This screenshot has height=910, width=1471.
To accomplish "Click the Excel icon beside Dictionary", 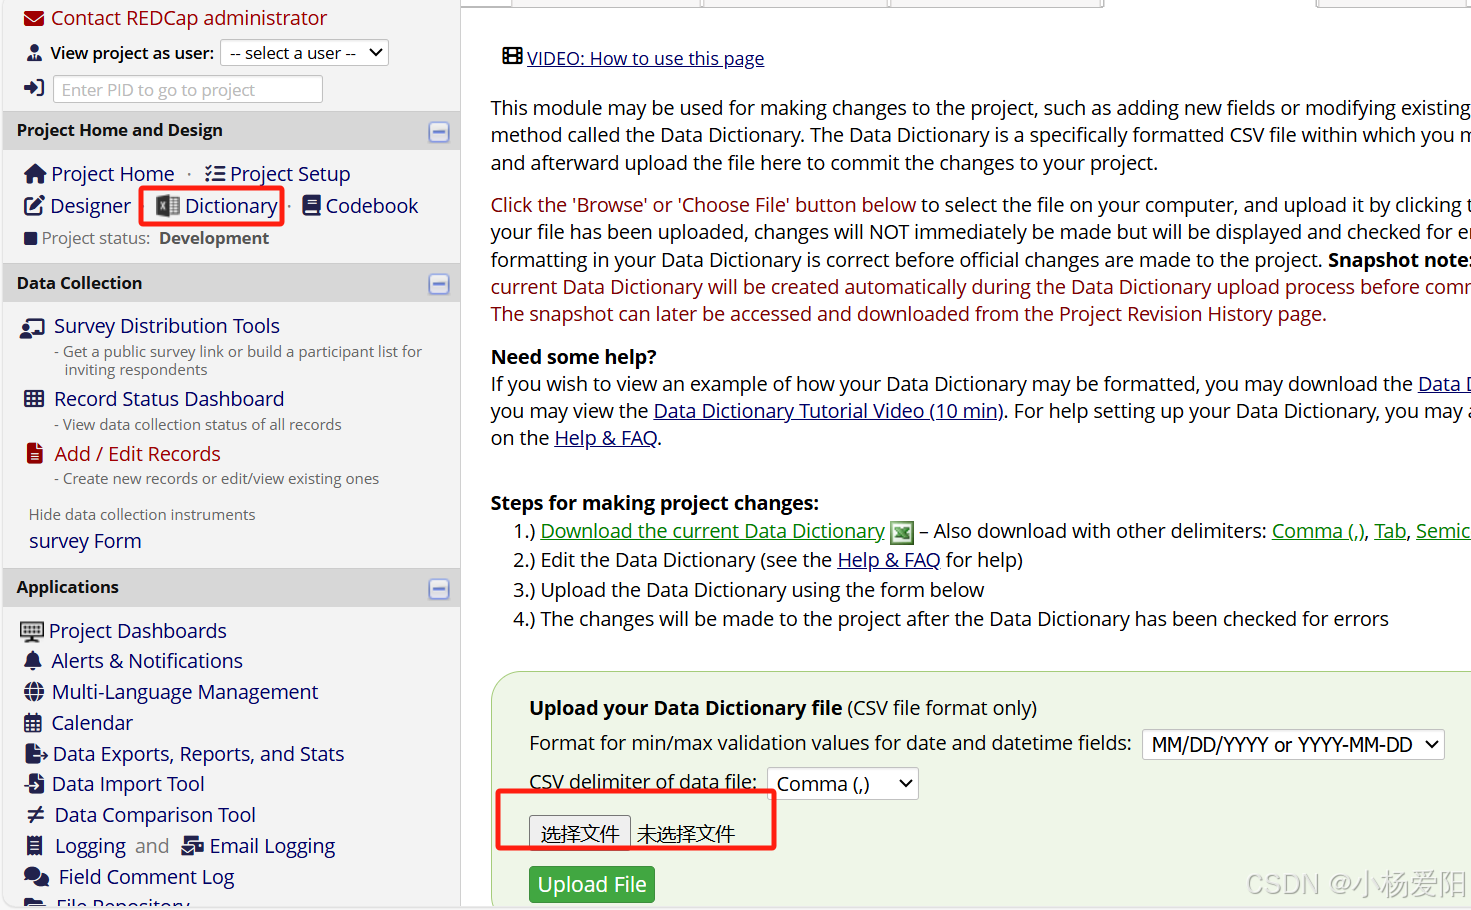I will coord(168,206).
